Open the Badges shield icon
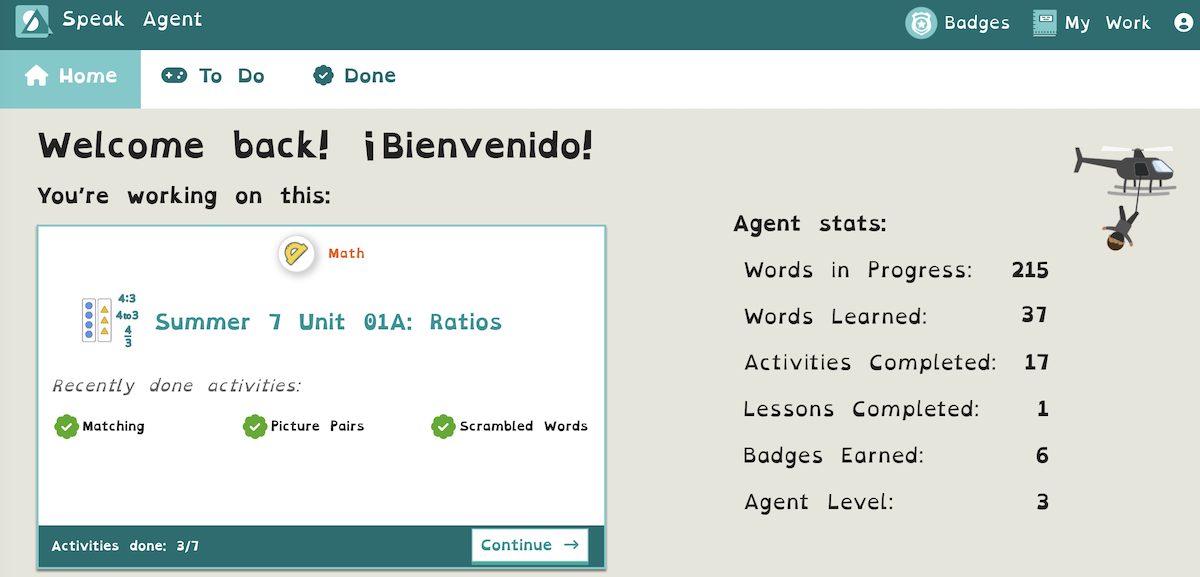Screen dimensions: 1200x577 click(920, 23)
